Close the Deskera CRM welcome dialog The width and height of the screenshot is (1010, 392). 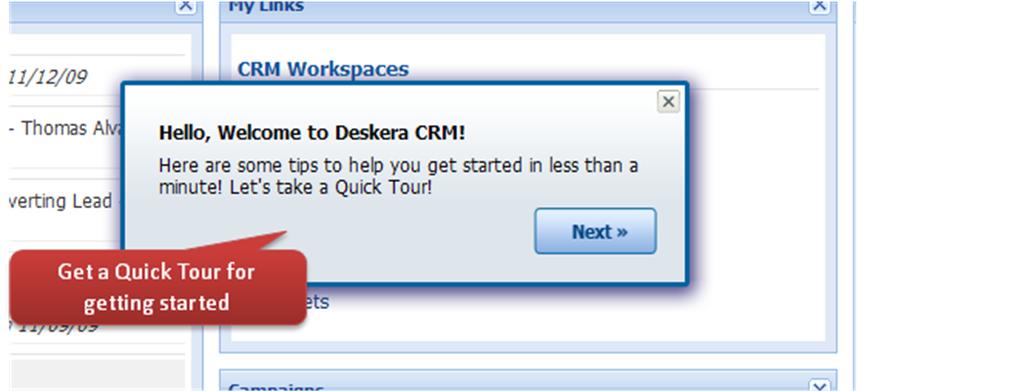668,102
